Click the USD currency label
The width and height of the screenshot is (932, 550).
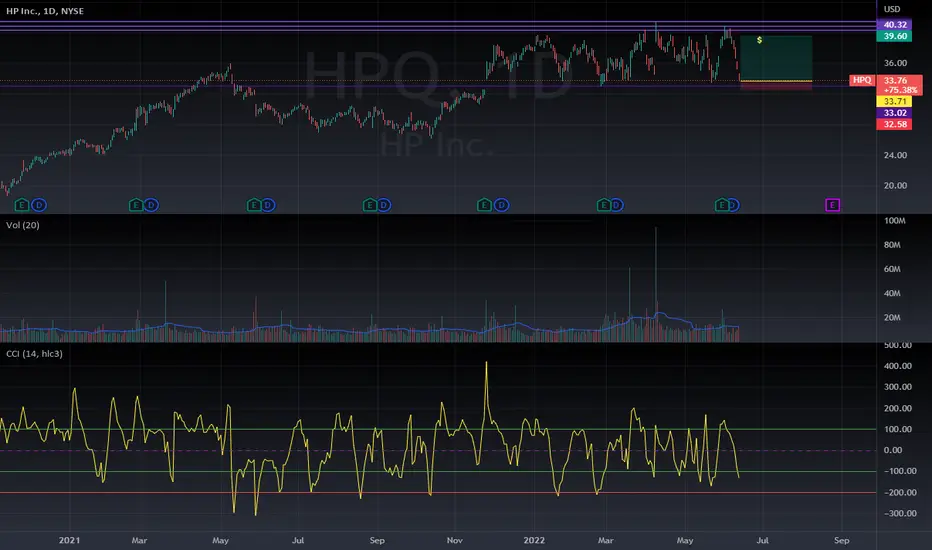coord(892,9)
